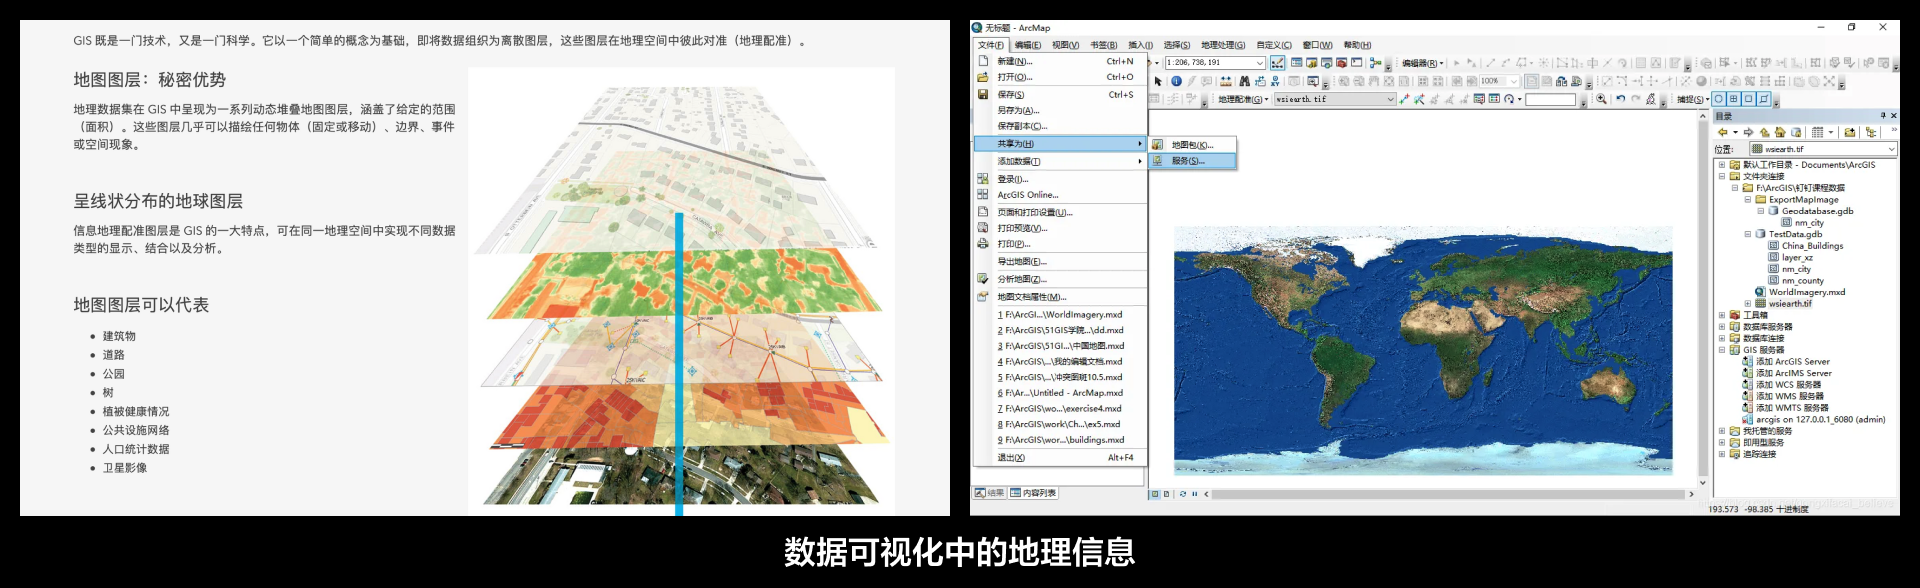Click the Catalog Forward arrow
1920x588 pixels.
1748,132
